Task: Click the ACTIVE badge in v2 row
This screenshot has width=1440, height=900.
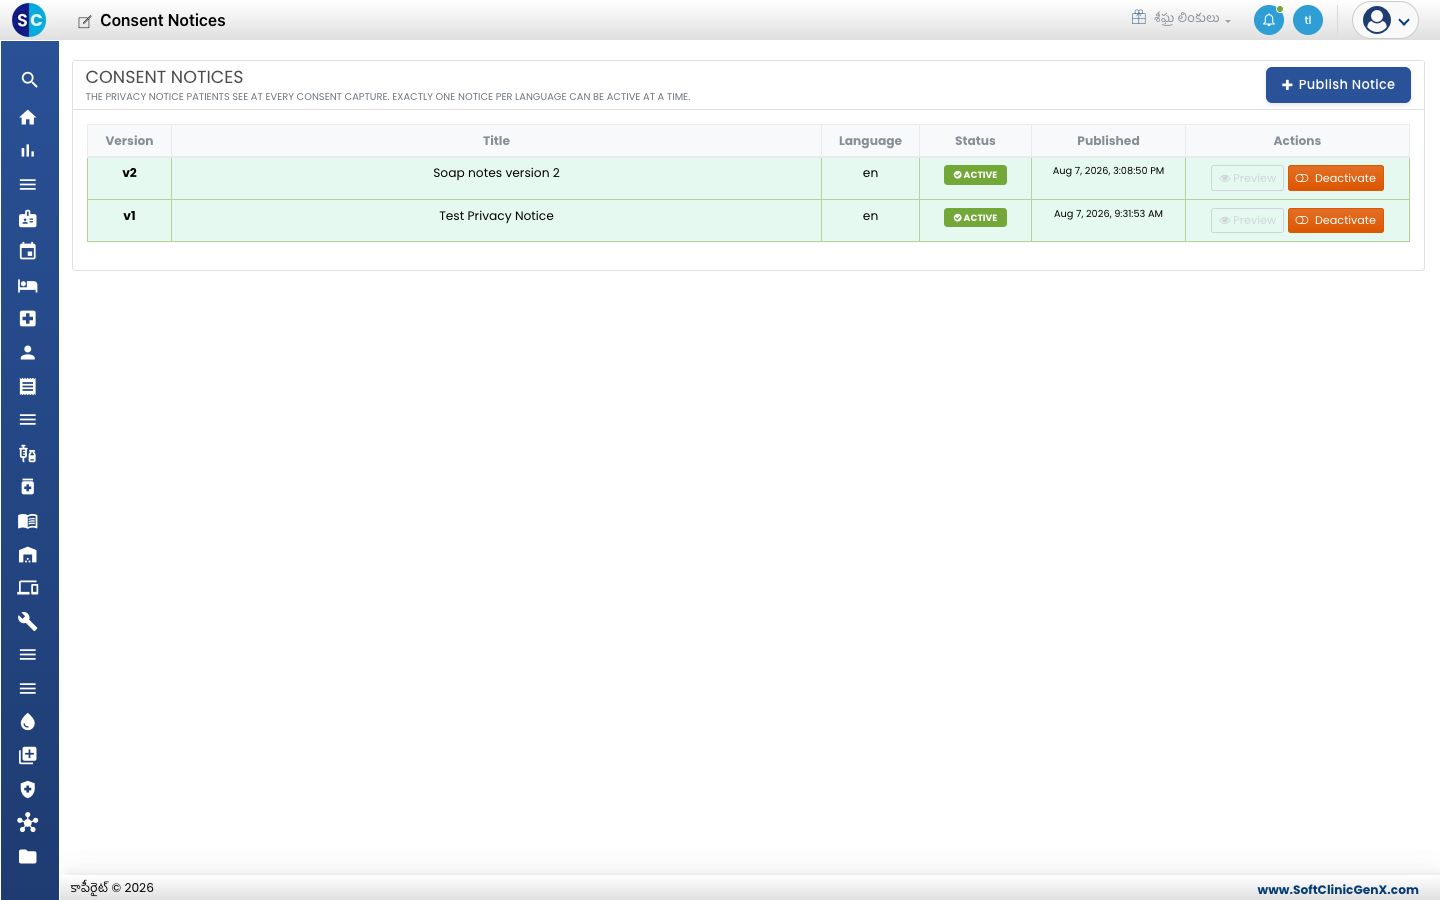Action: pyautogui.click(x=975, y=175)
